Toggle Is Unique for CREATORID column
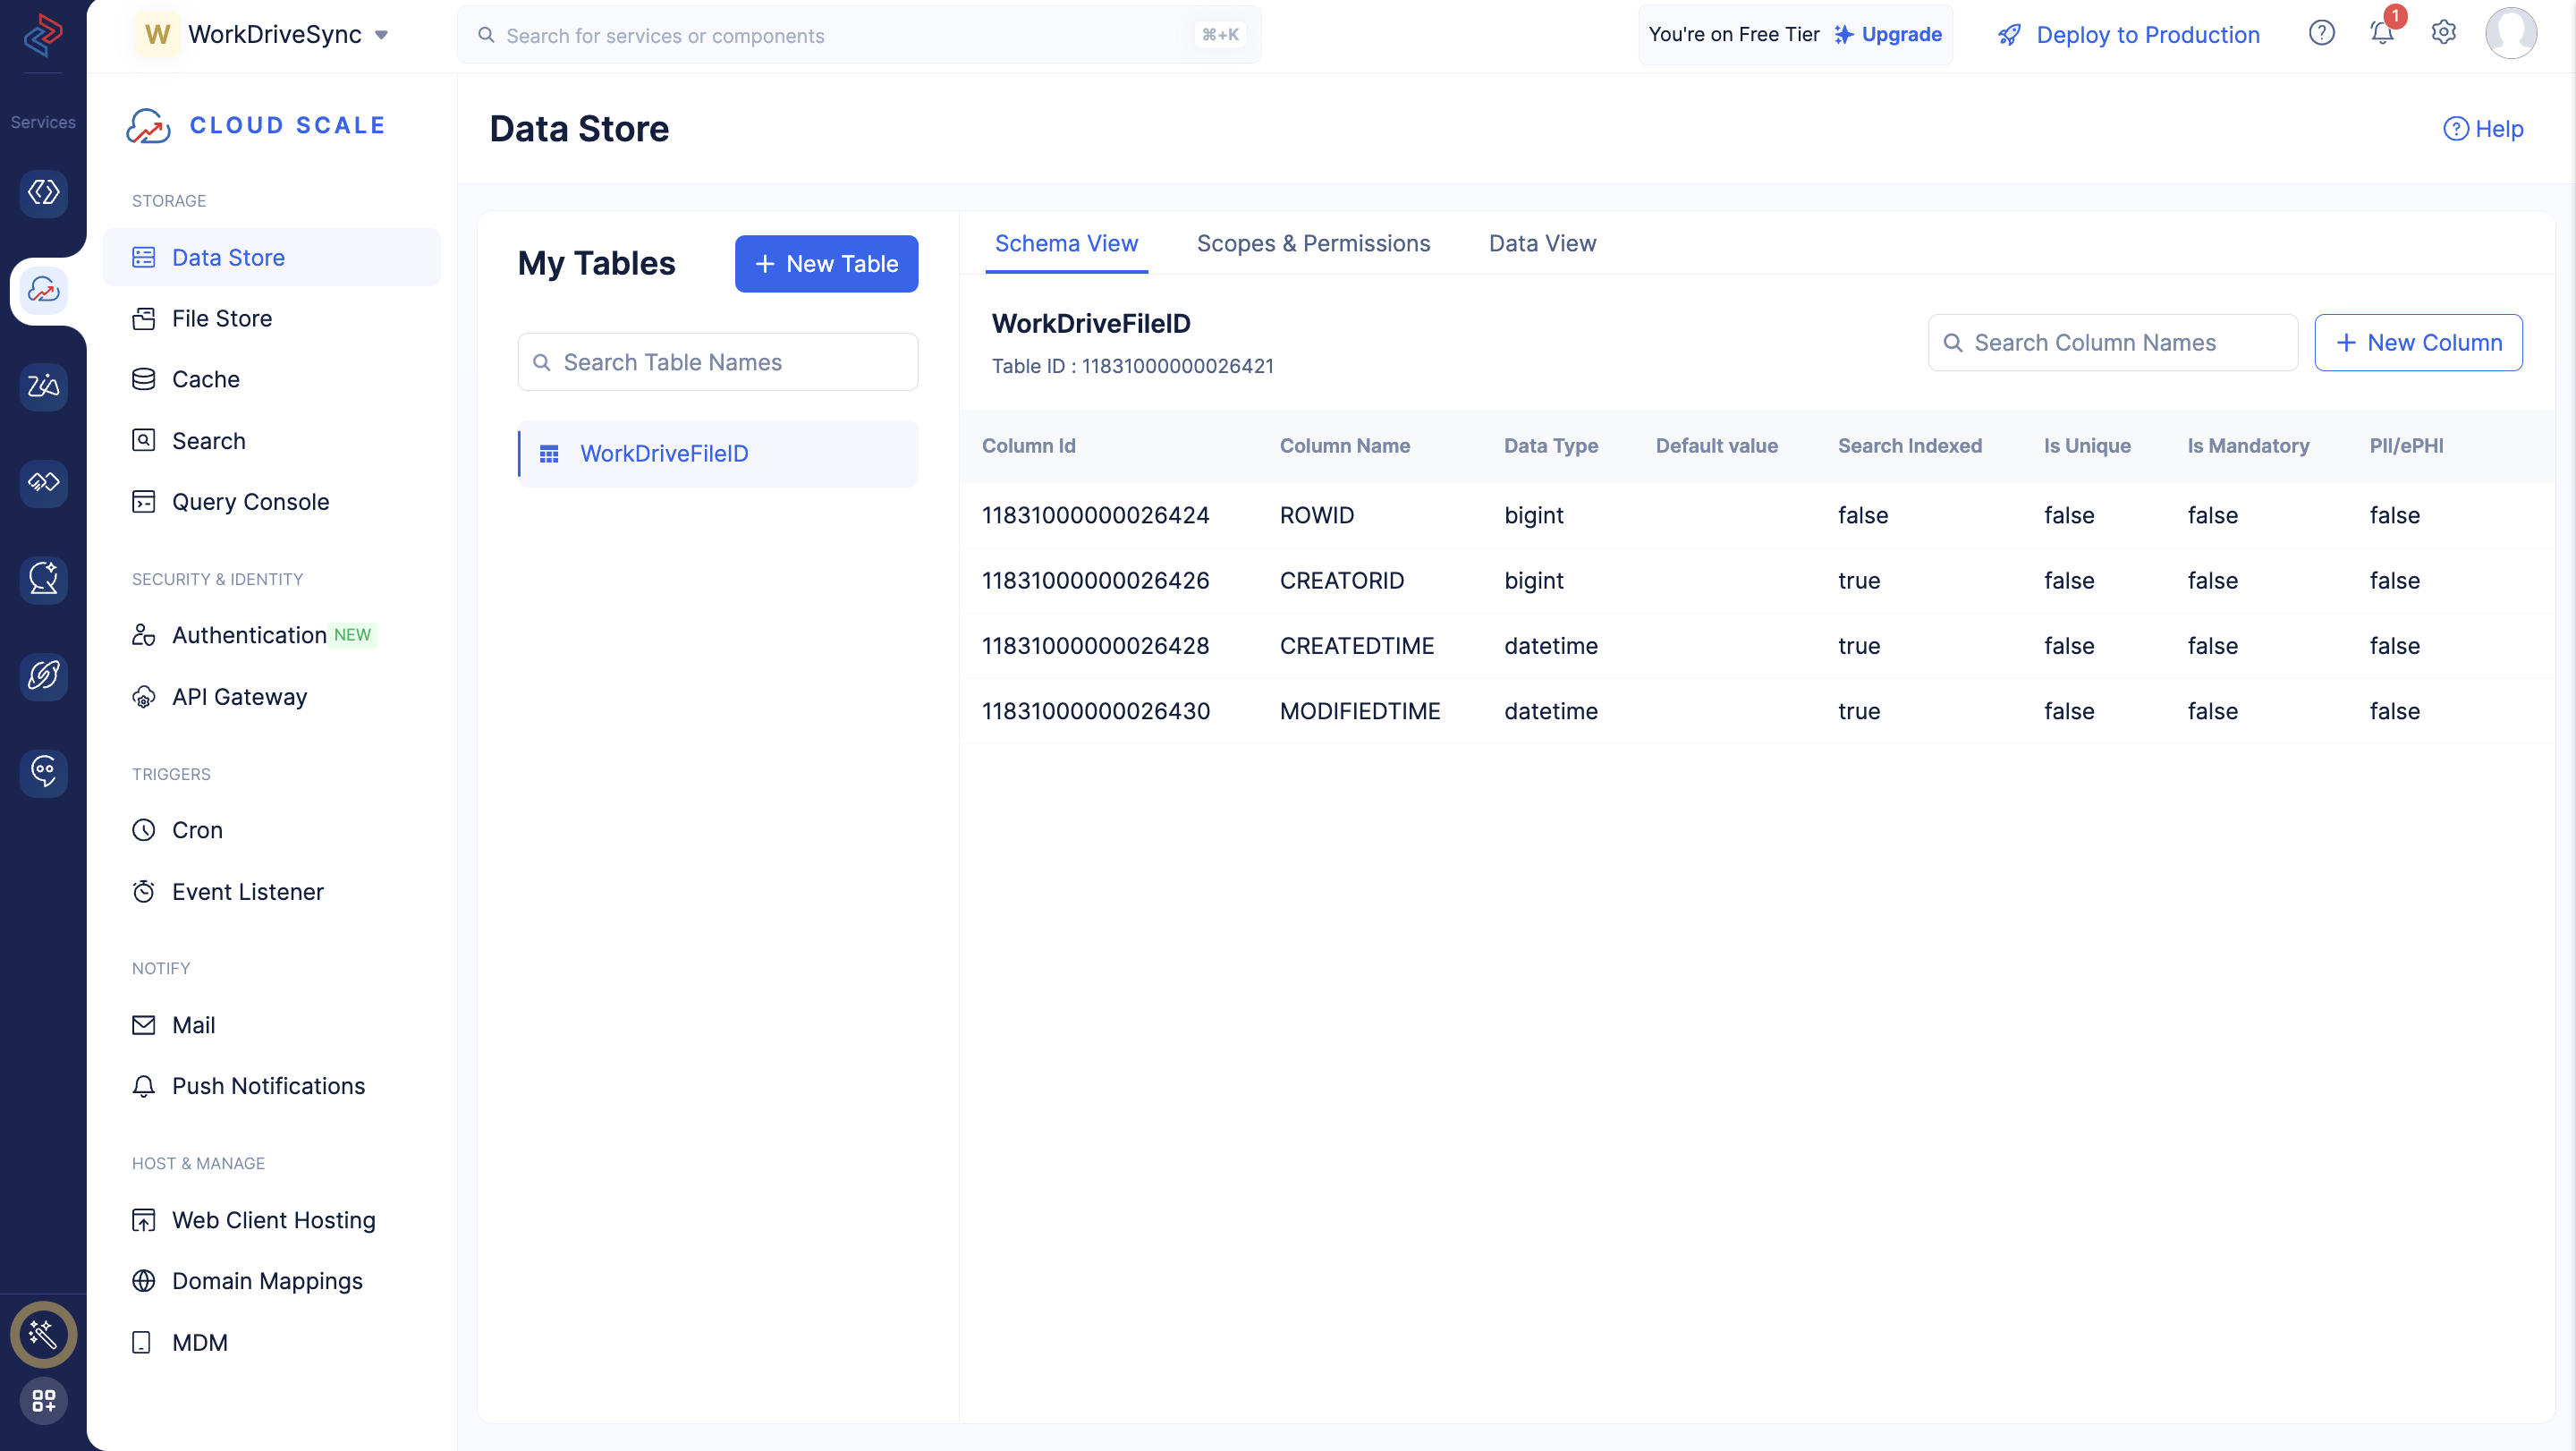The width and height of the screenshot is (2576, 1451). (2068, 579)
